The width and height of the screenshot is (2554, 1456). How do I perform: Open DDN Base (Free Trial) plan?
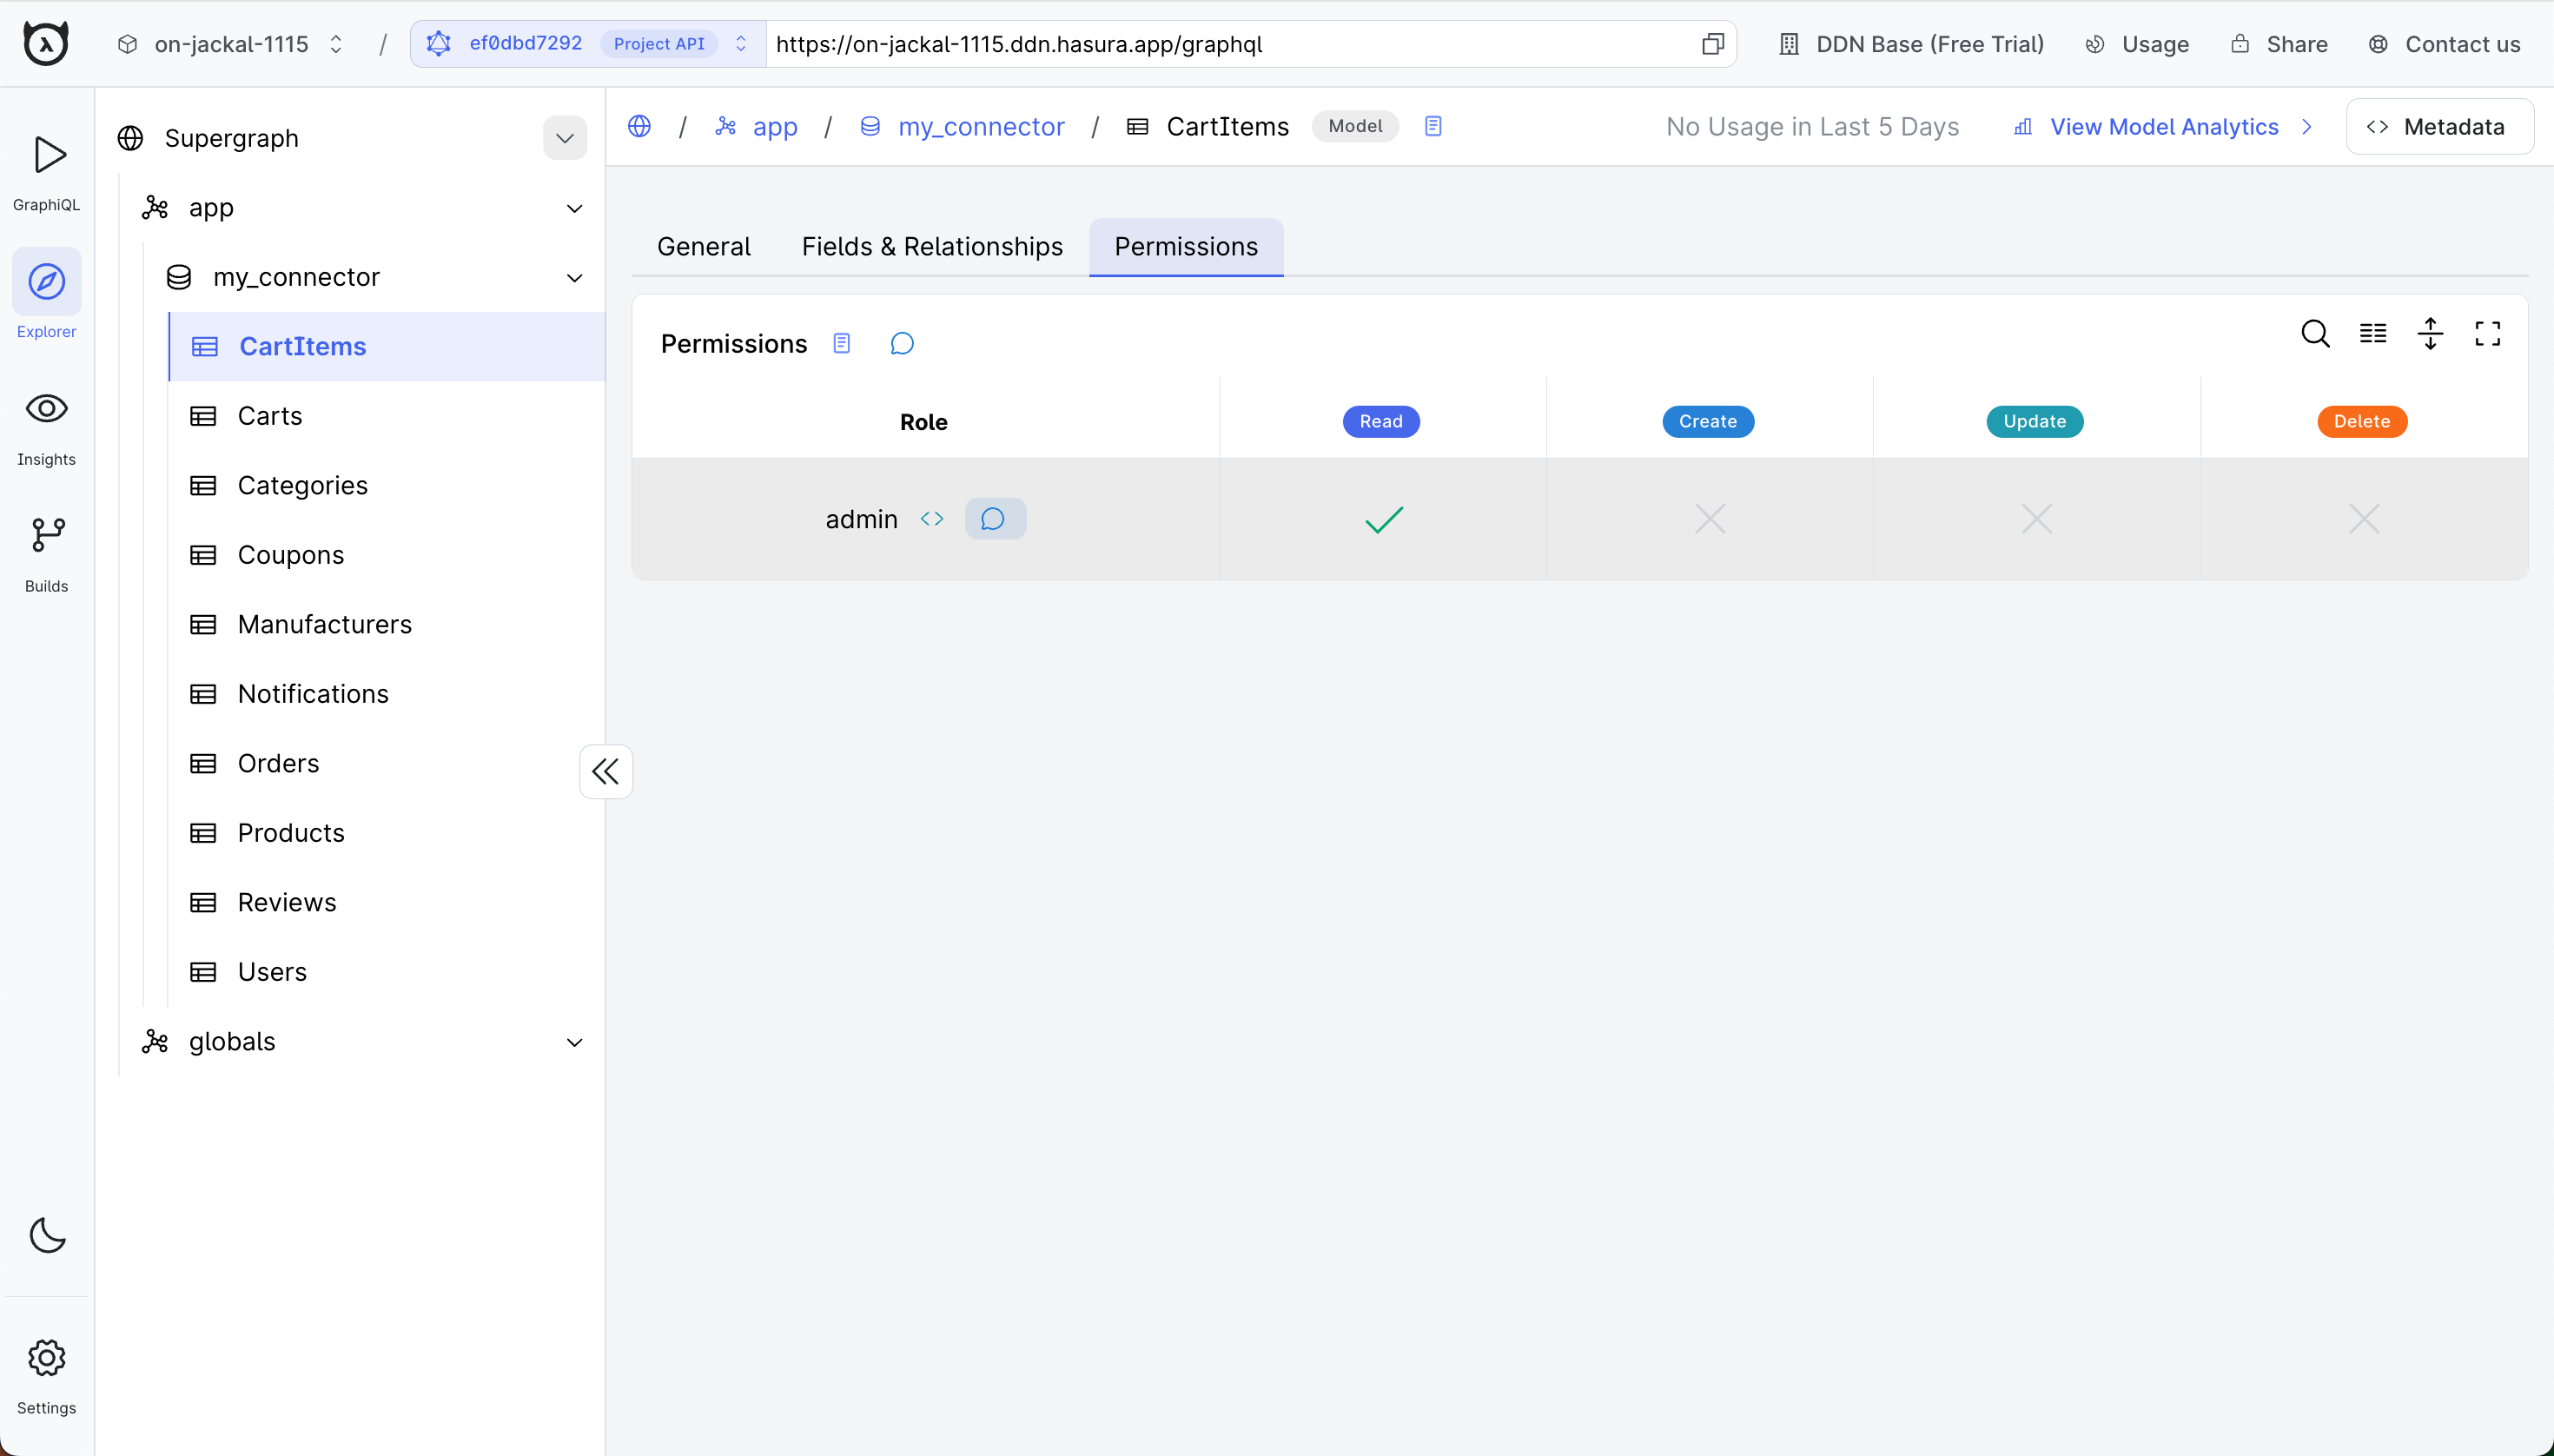click(1911, 44)
